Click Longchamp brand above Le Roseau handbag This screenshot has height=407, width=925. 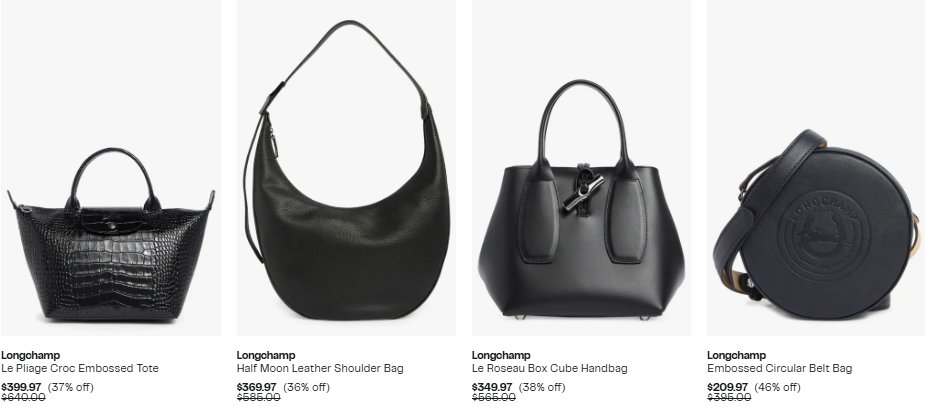point(501,355)
